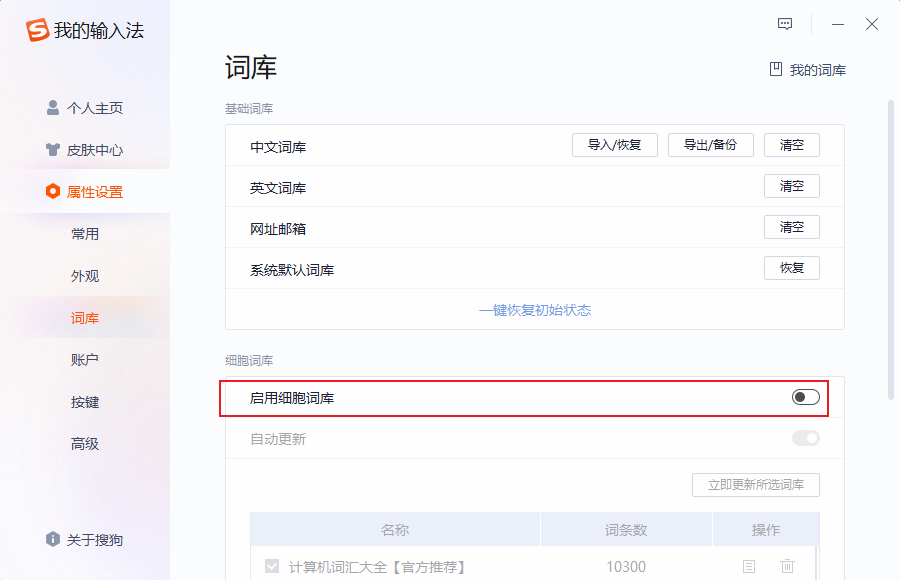
Task: Select 属性设置 in sidebar
Action: tap(85, 192)
